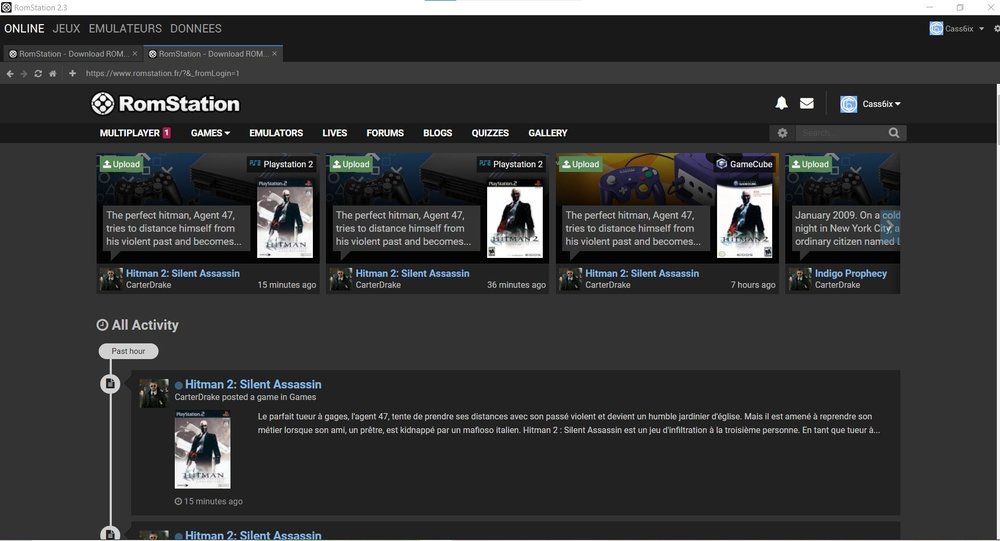Open the MULTIPLAYER menu item
Image resolution: width=1000 pixels, height=541 pixels.
coord(135,133)
